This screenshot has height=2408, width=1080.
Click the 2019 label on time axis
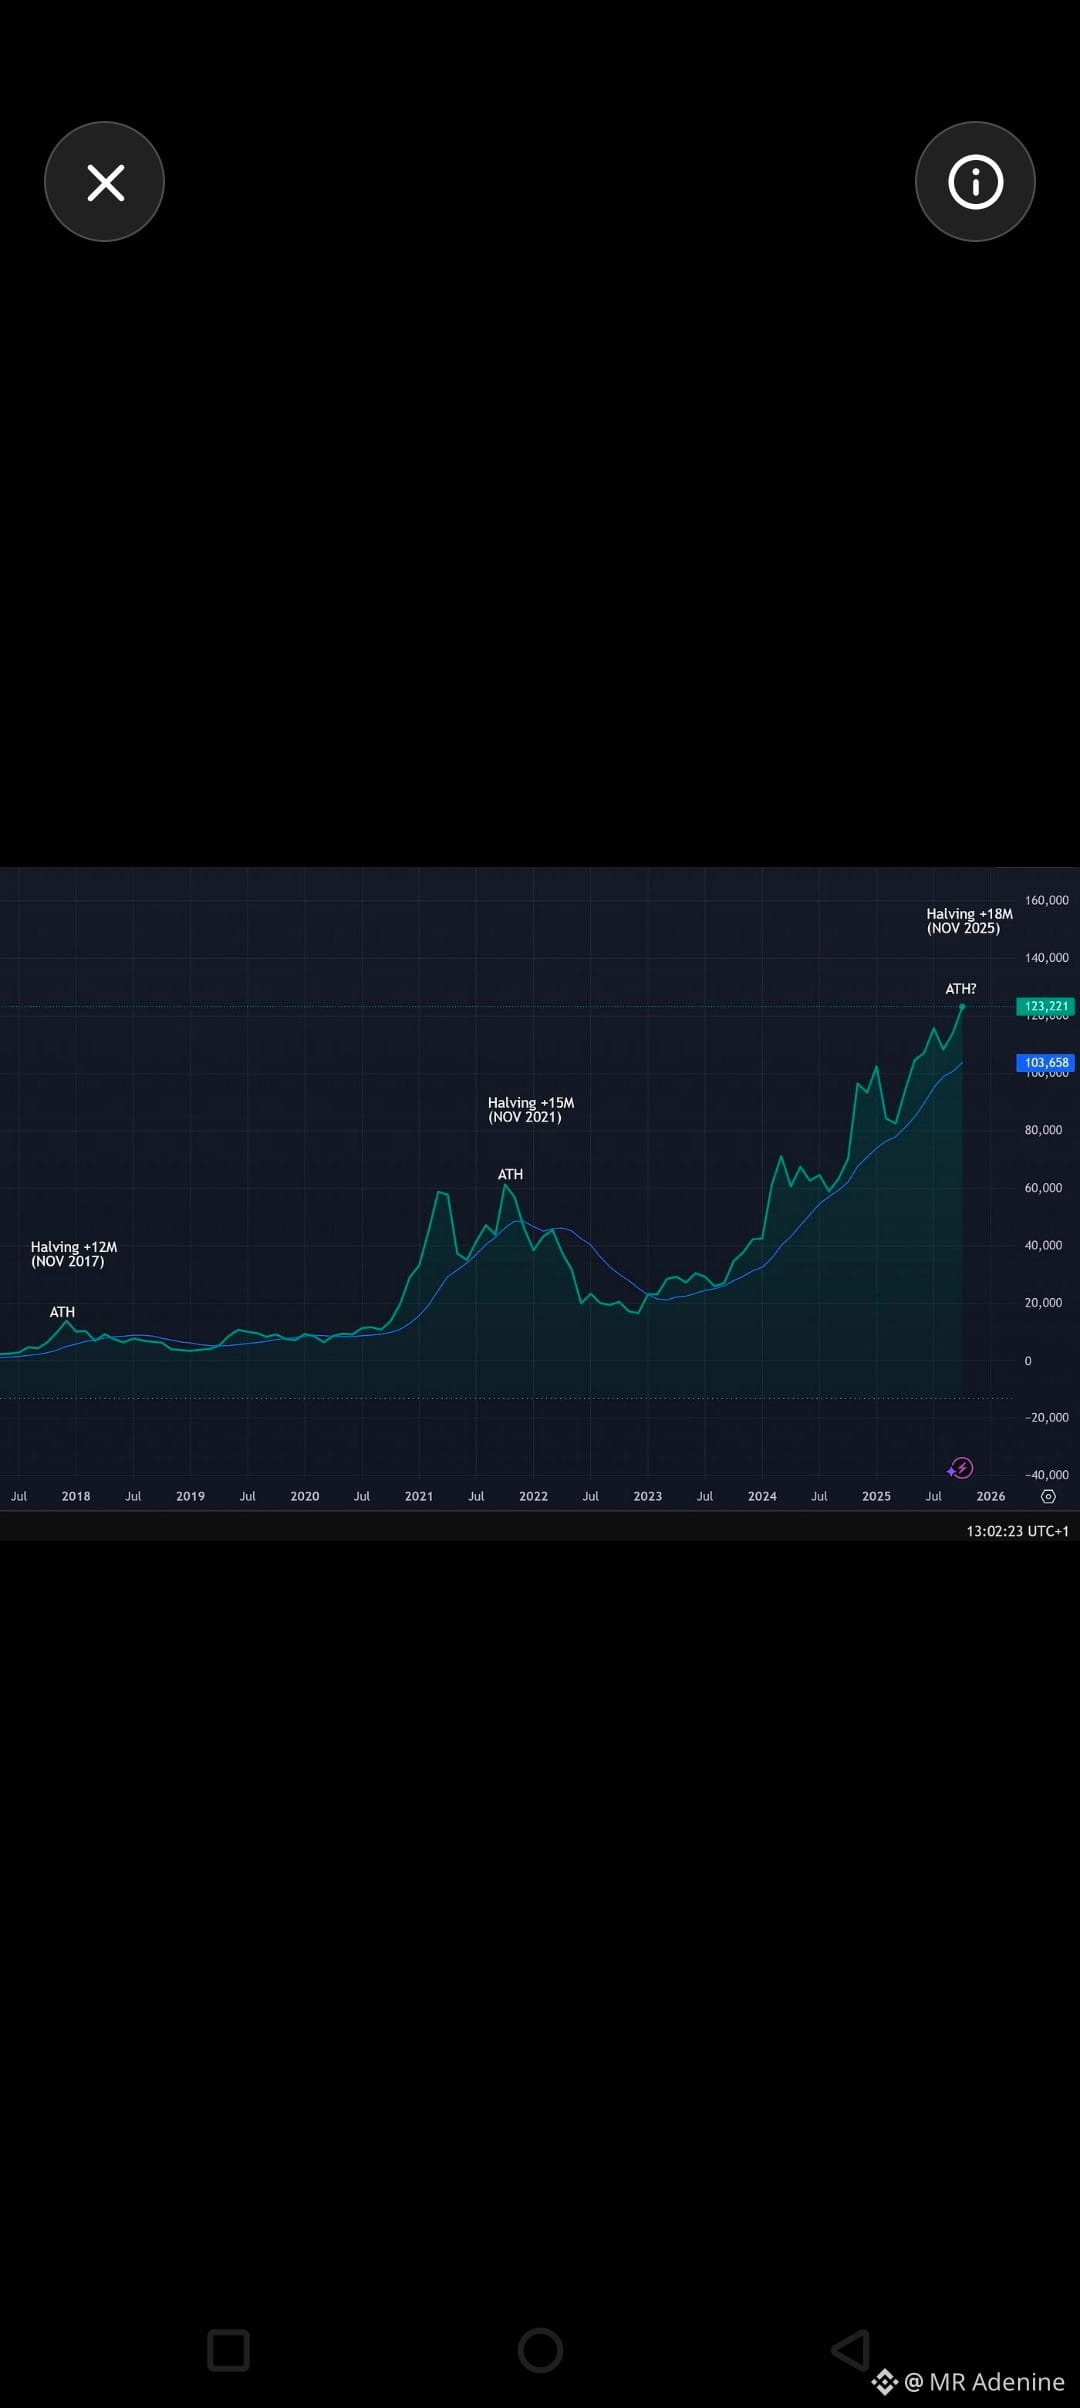click(190, 1496)
